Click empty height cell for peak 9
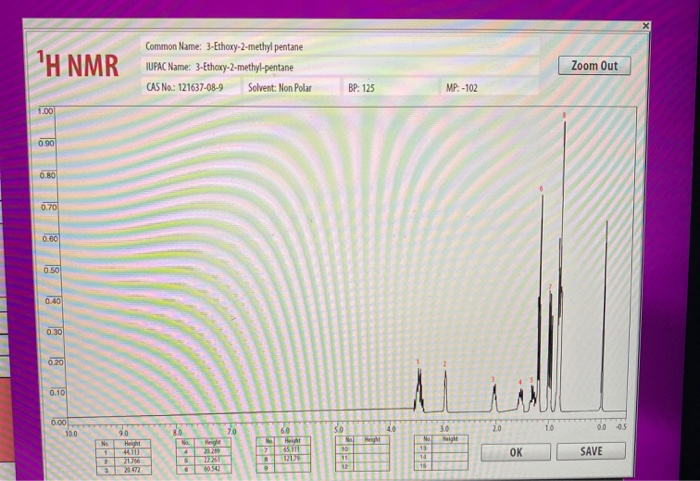 tap(293, 467)
